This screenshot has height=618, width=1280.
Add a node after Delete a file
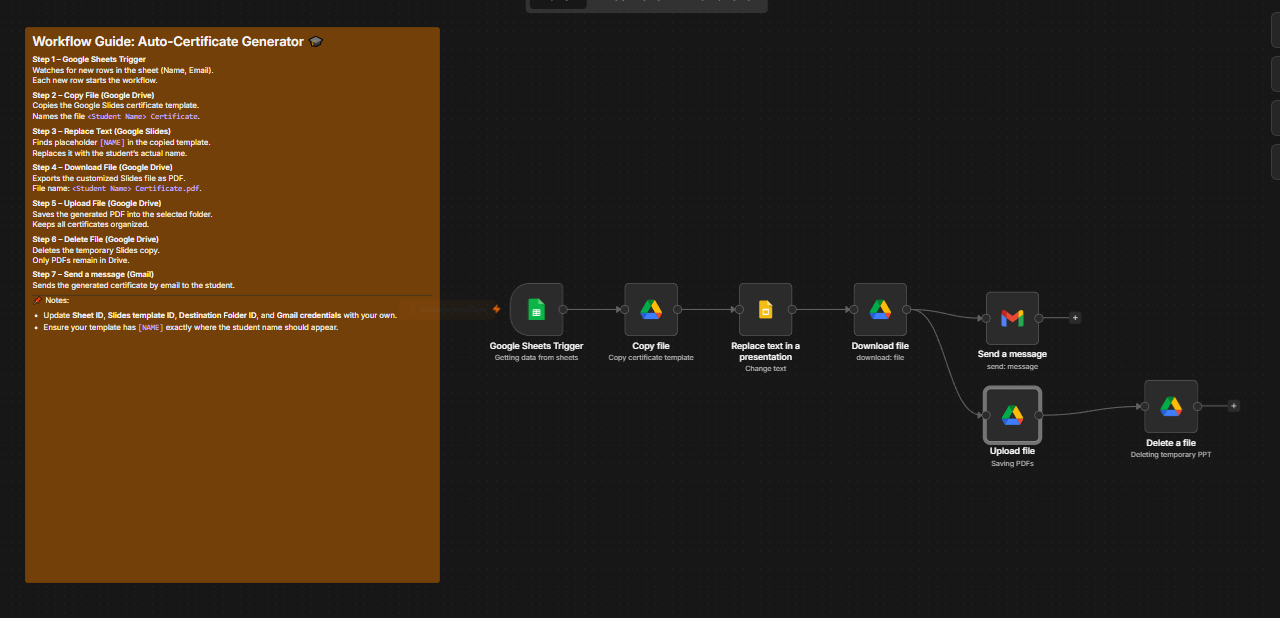point(1234,406)
